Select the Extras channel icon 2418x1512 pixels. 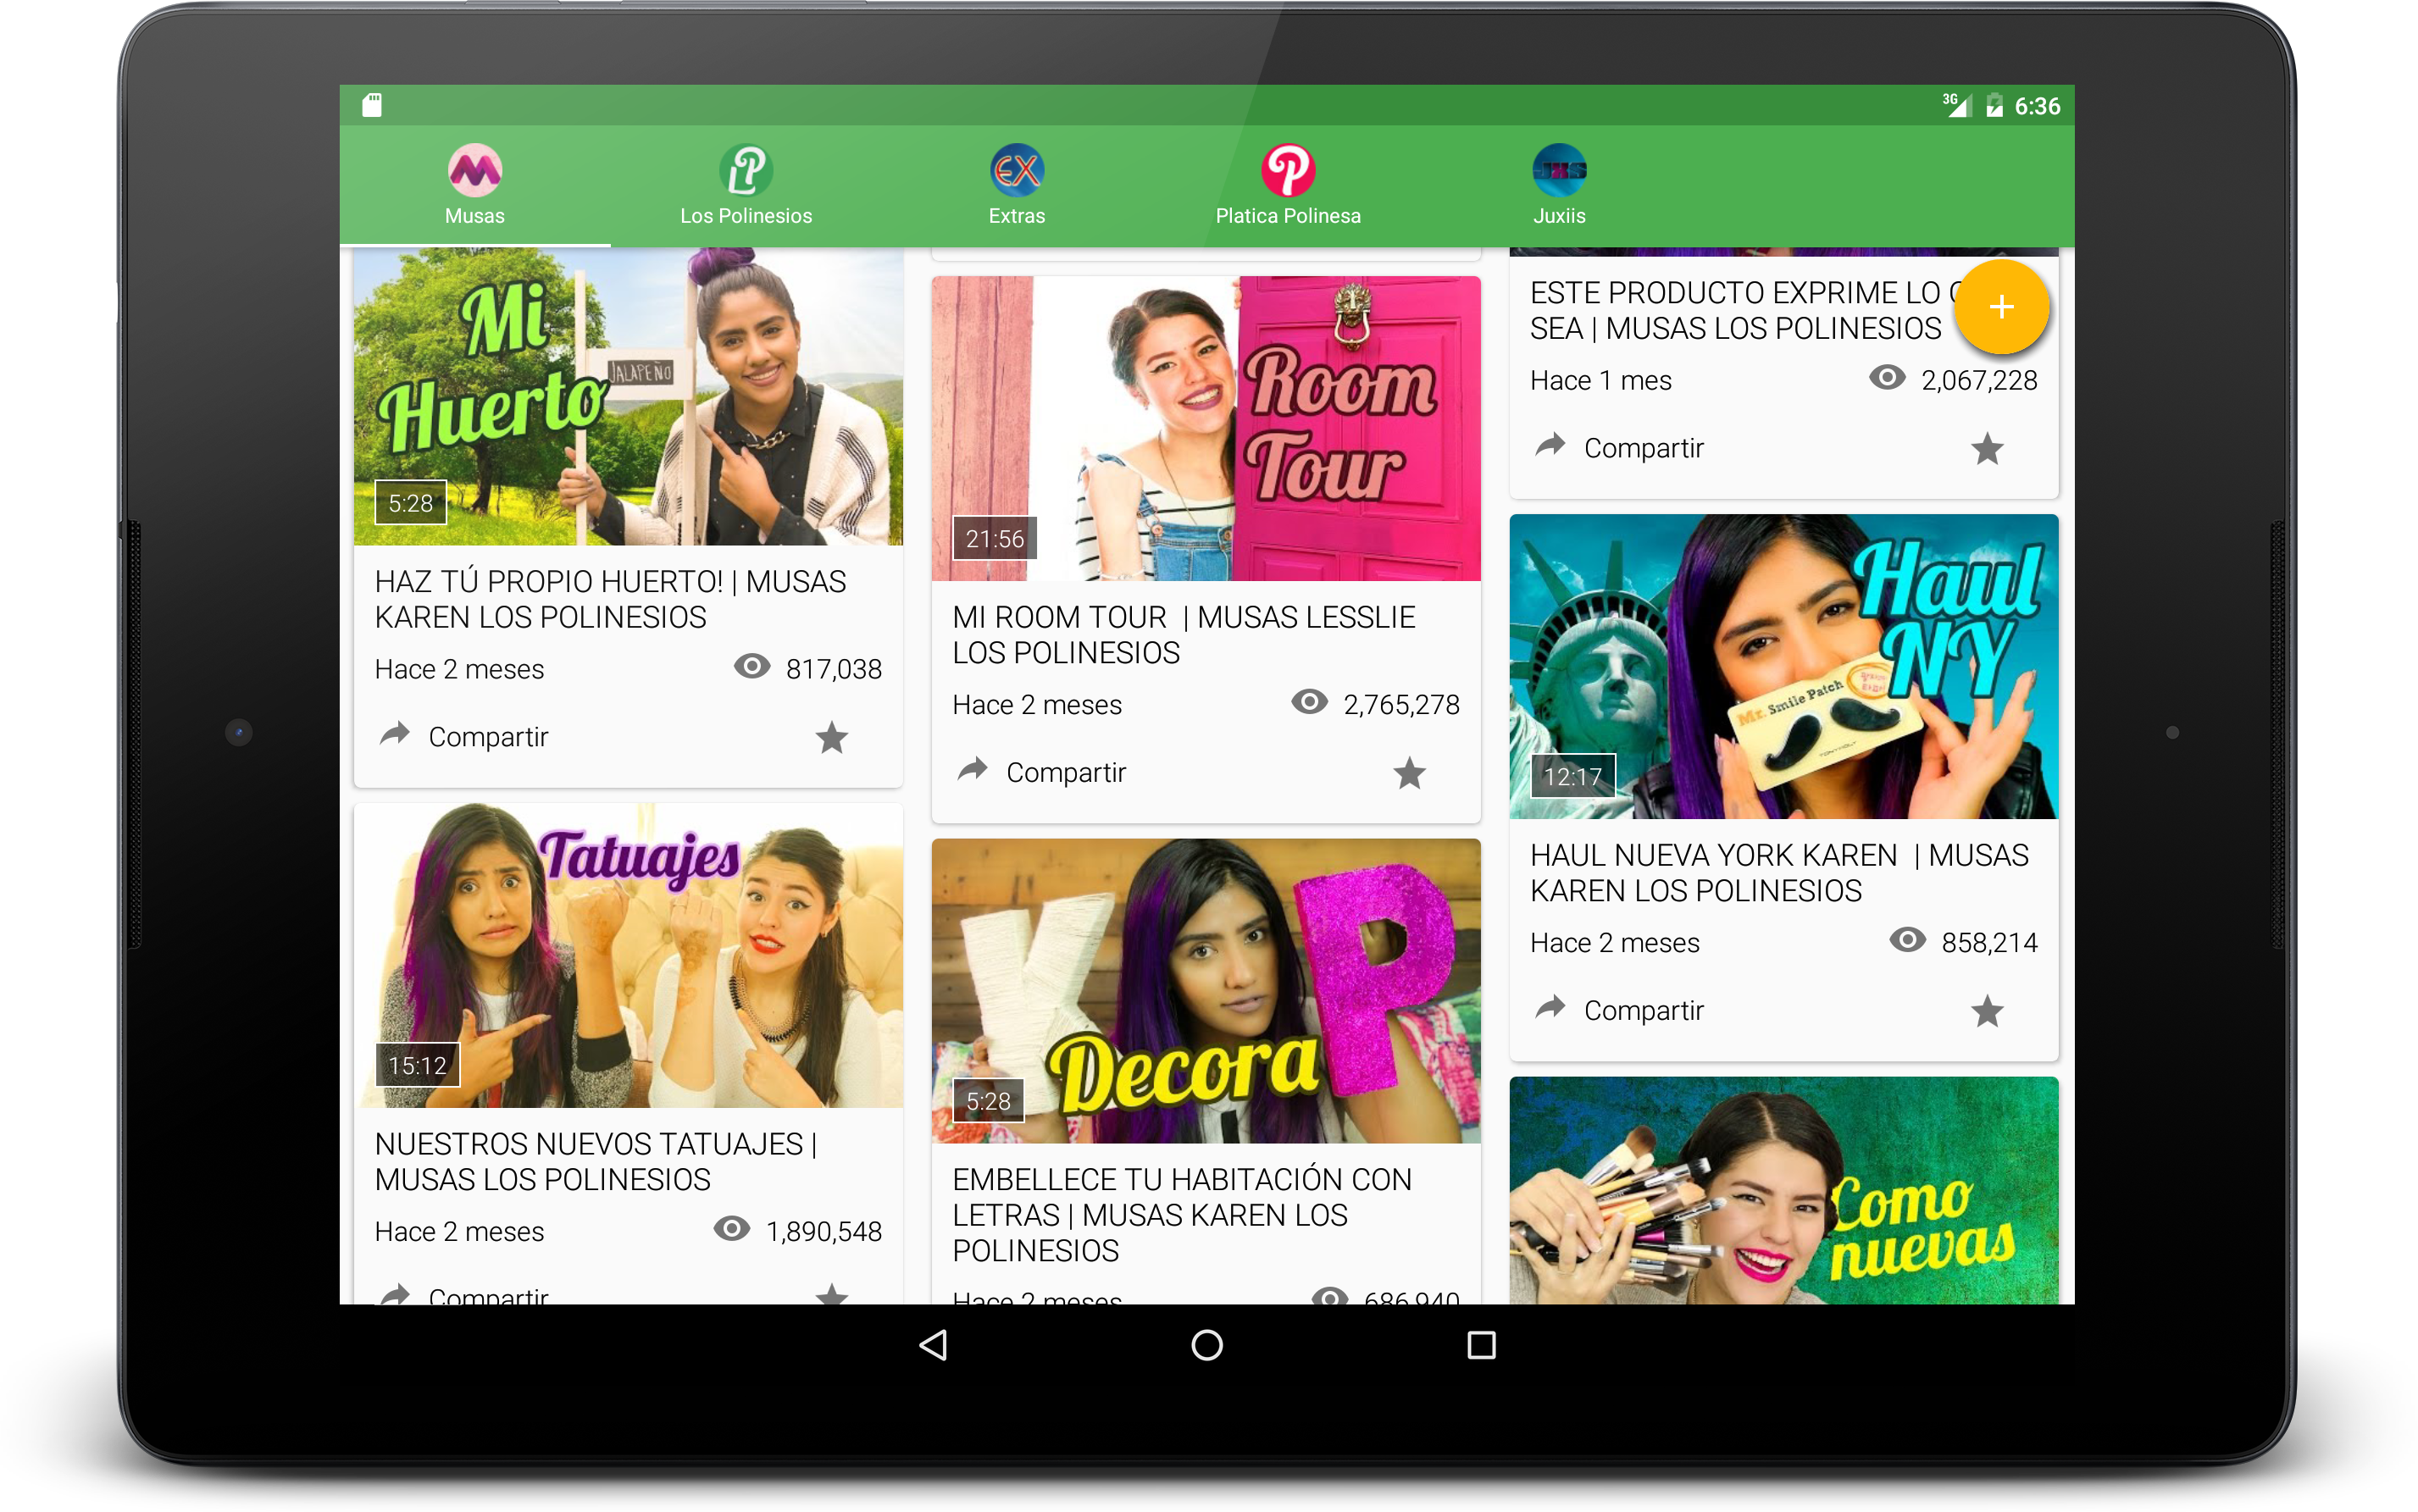pos(1016,171)
